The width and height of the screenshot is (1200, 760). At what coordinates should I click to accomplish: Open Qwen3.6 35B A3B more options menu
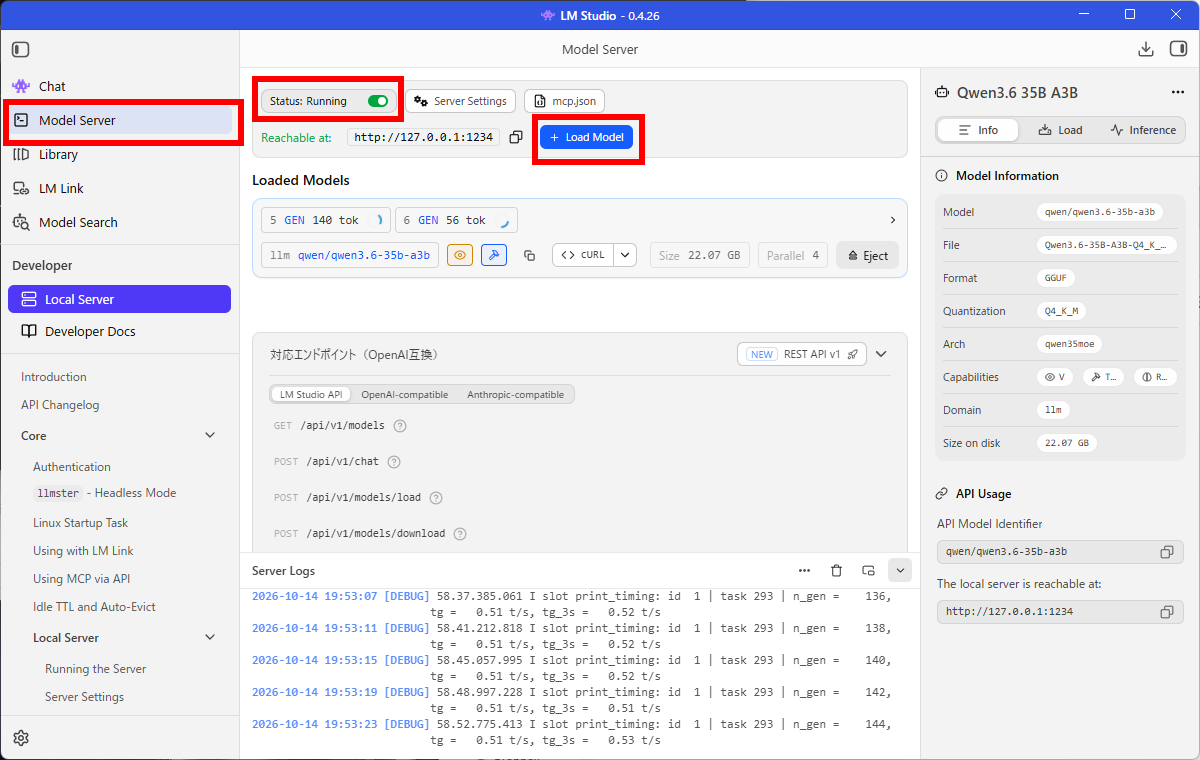click(1178, 93)
